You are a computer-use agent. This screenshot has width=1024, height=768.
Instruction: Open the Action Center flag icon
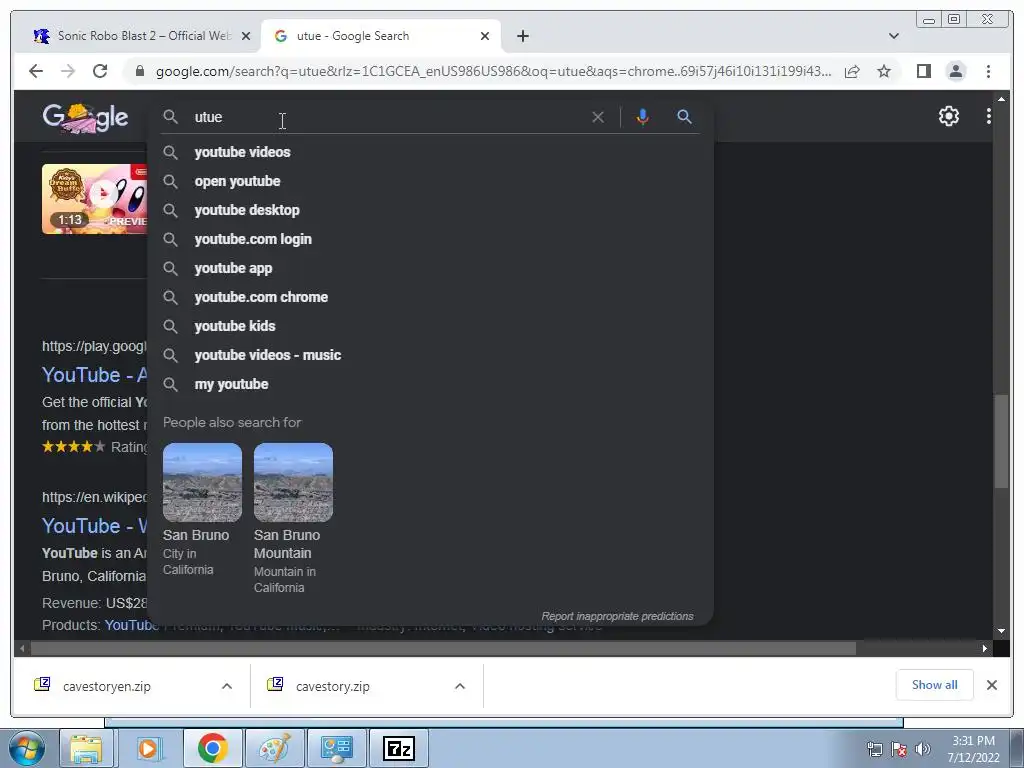tap(899, 749)
